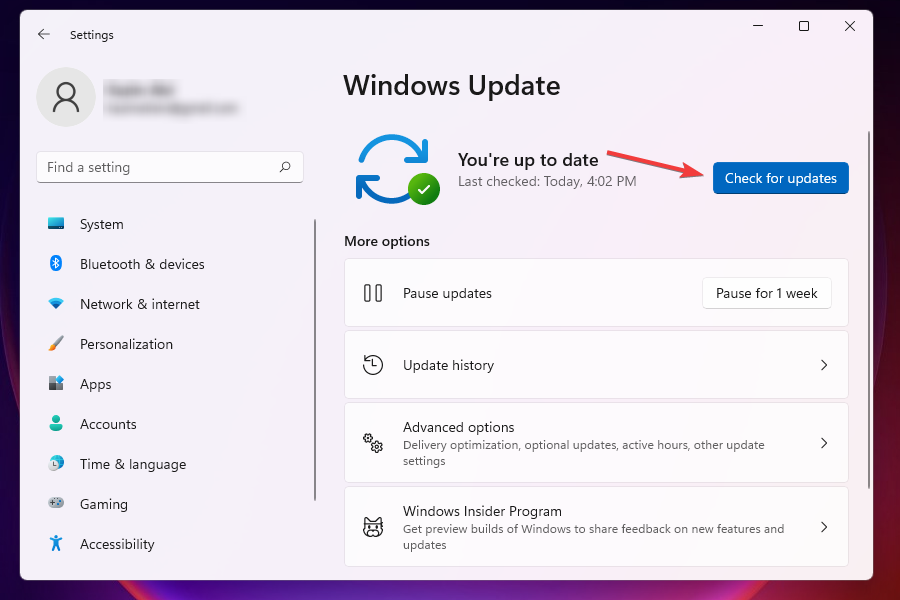Open the Windows Insider Program entry
The width and height of the screenshot is (900, 600).
coord(596,527)
